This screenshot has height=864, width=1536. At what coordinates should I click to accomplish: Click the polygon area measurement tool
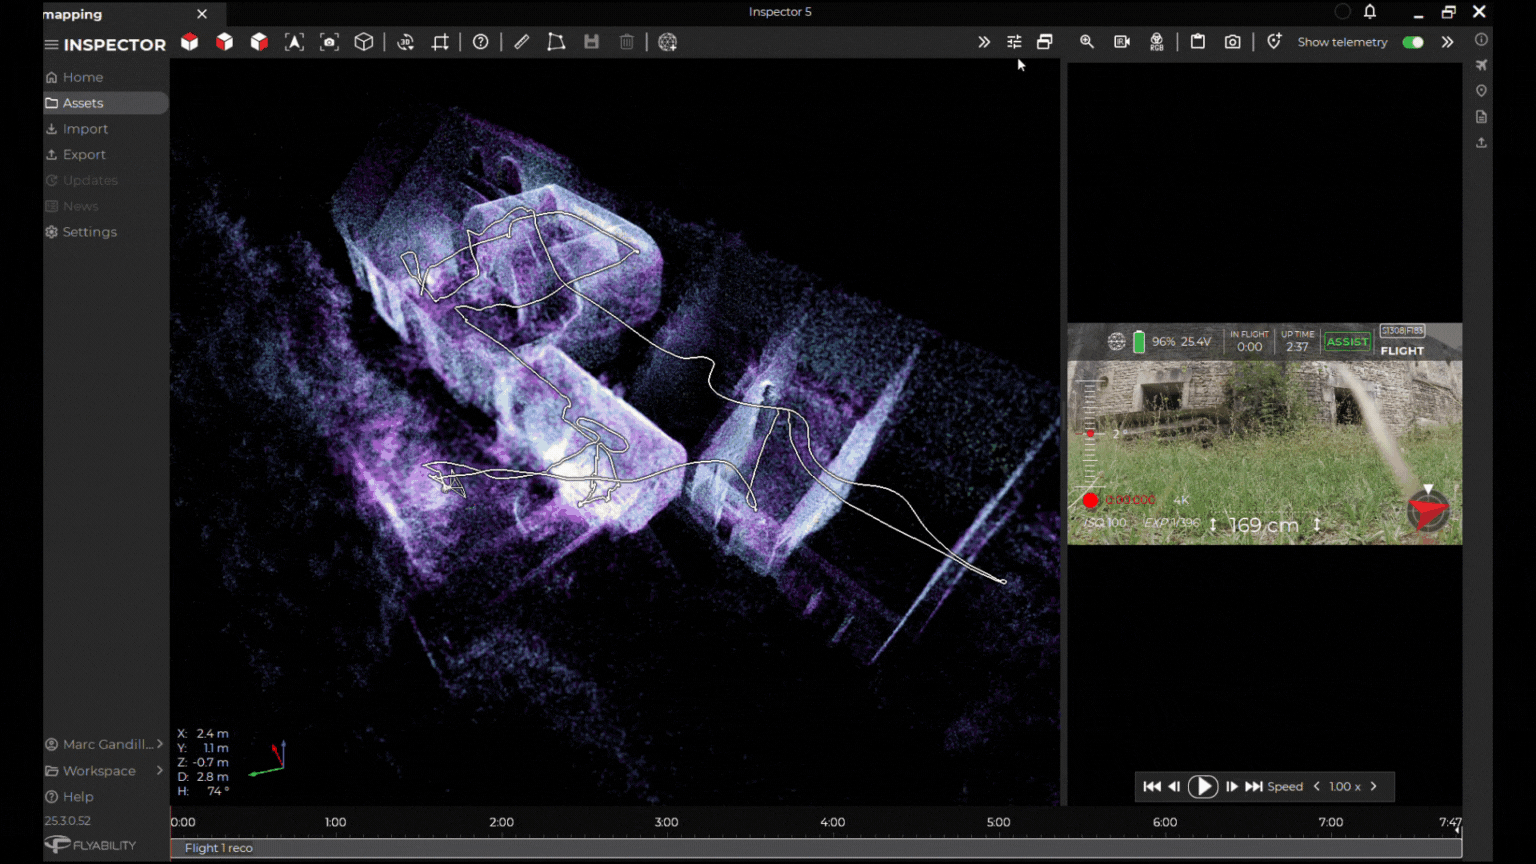coord(556,42)
